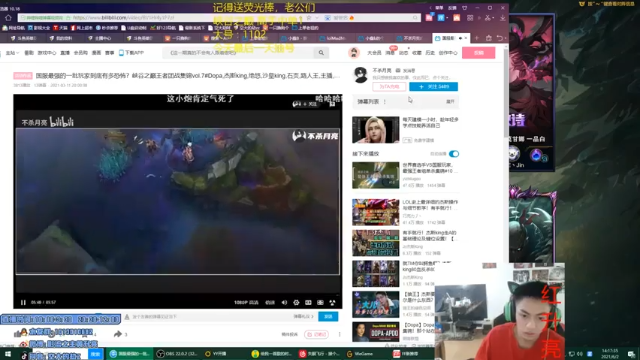Toggle widescreen mode in the player
Image resolution: width=640 pixels, height=360 pixels.
308,302
